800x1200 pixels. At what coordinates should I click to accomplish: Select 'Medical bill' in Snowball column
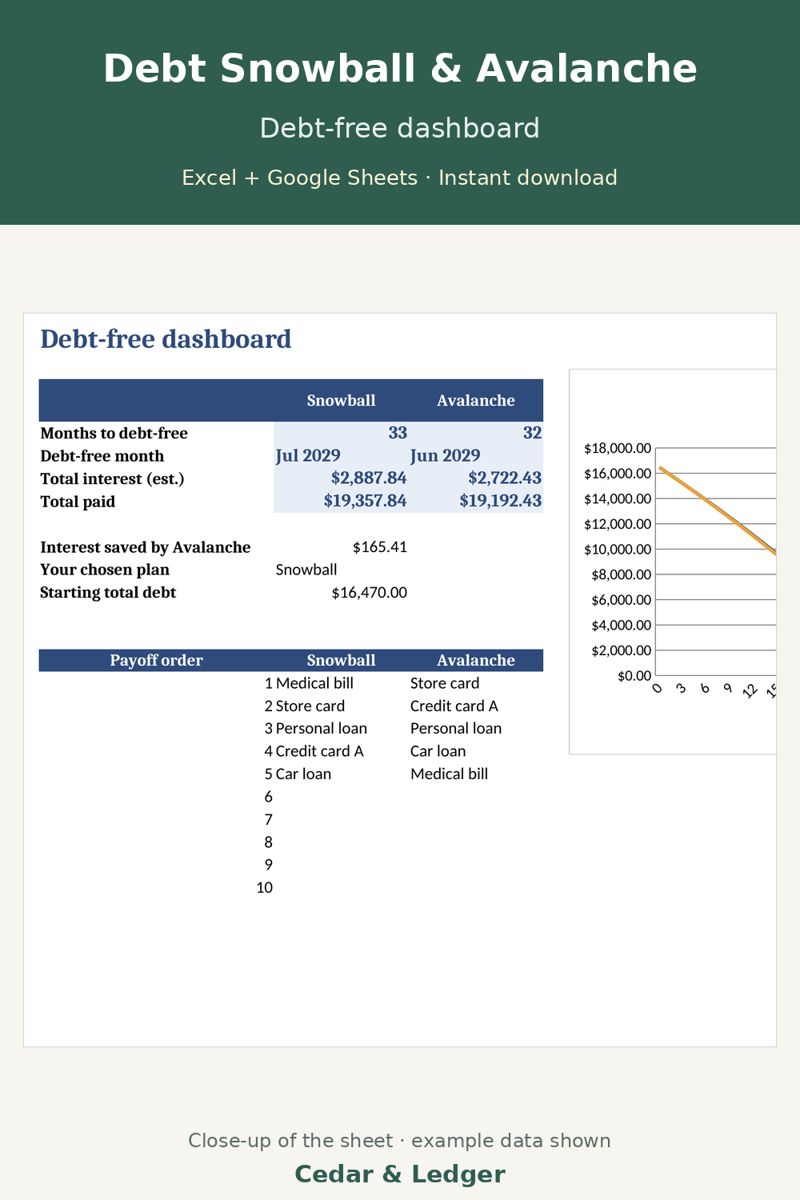point(315,683)
